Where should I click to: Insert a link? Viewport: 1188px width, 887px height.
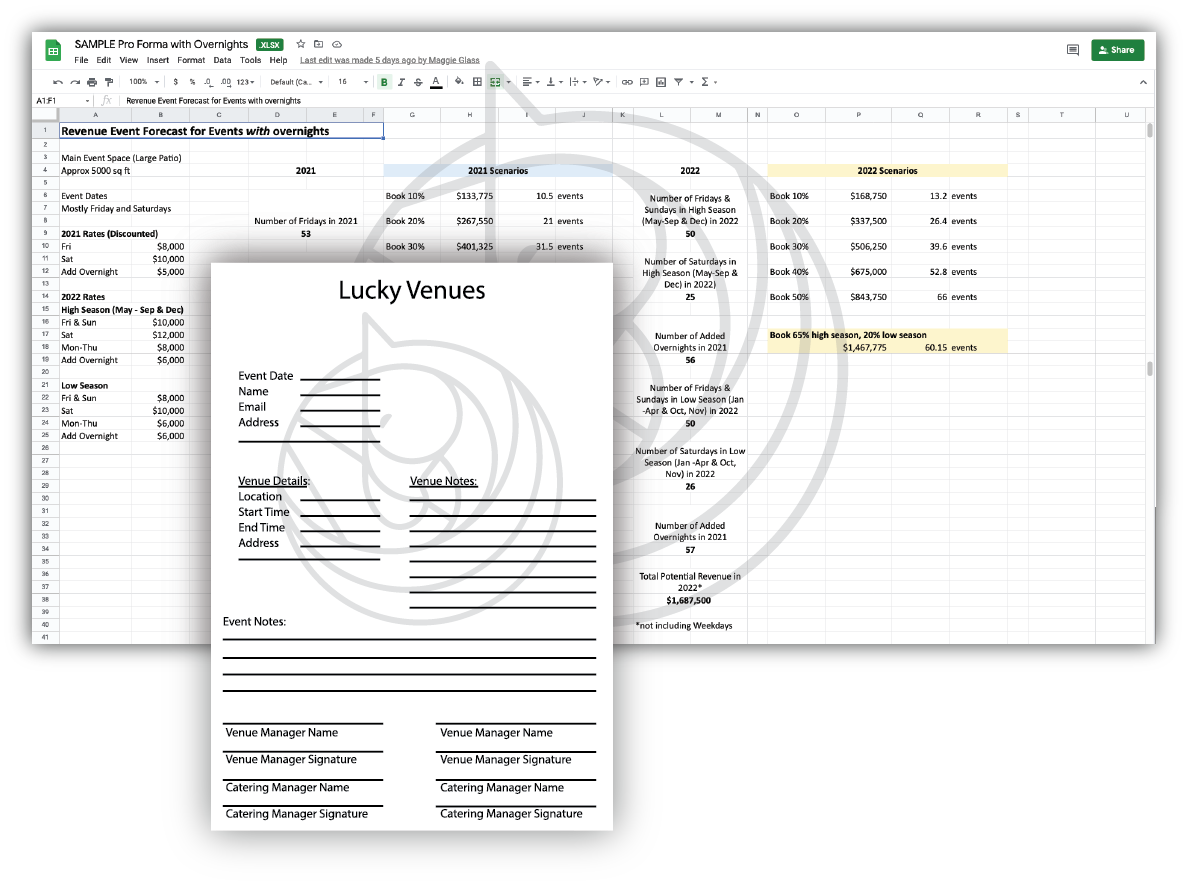coord(627,82)
